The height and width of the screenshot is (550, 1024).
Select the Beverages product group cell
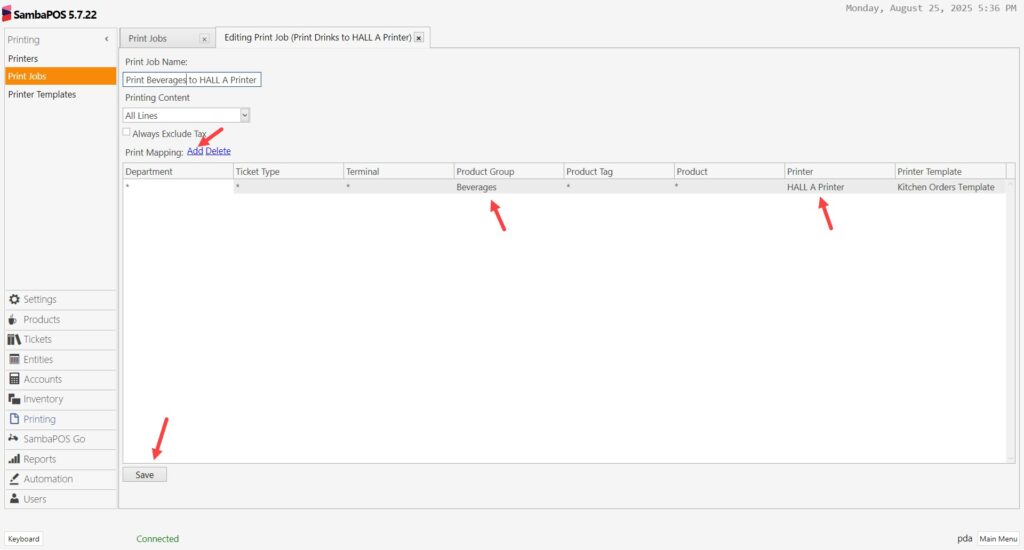[x=509, y=187]
